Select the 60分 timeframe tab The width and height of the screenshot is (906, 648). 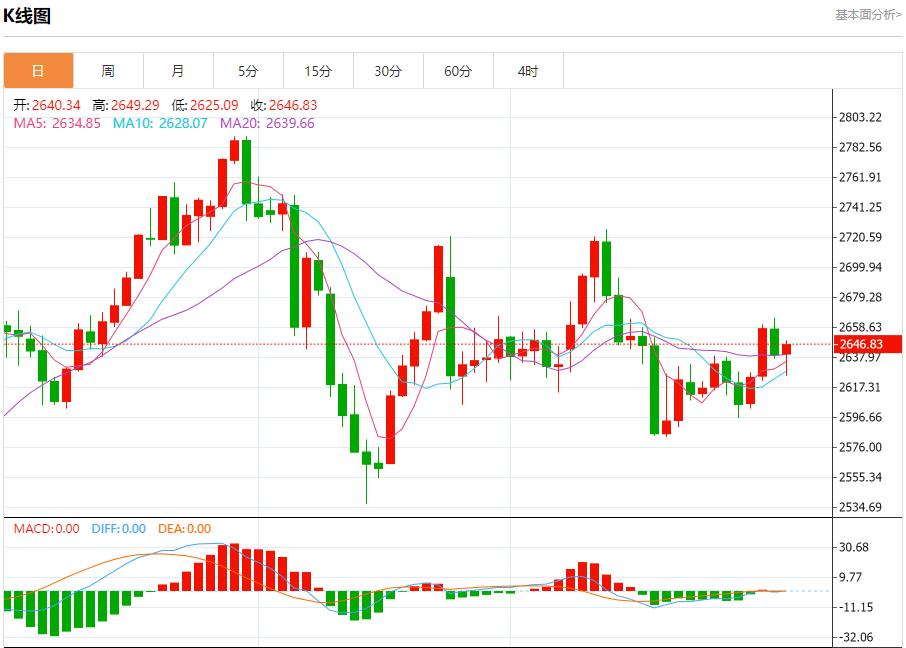458,71
